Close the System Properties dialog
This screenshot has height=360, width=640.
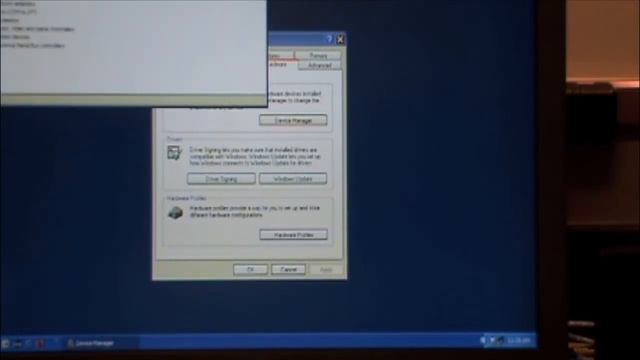tap(340, 39)
